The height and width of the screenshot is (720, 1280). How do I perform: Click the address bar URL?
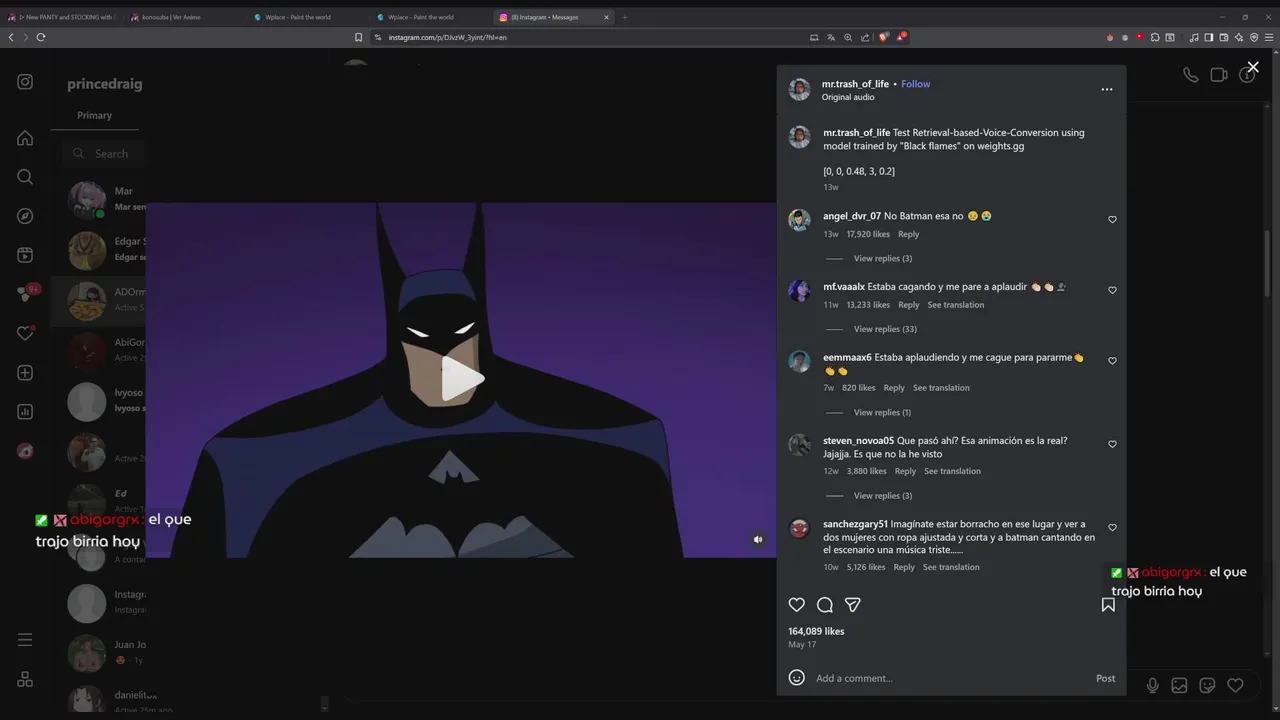click(x=447, y=37)
